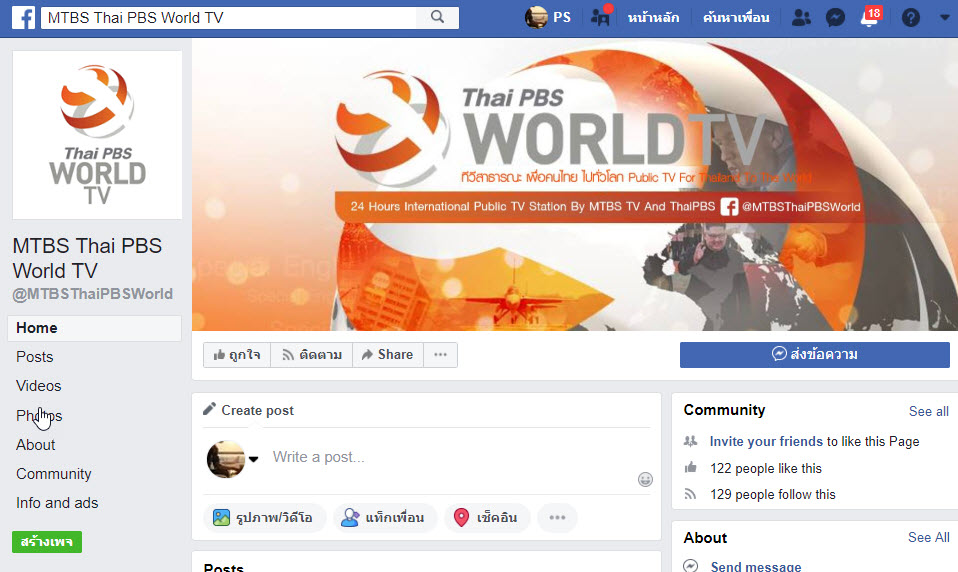
Task: Click the รูปภาพ/วิดีโอ photo video button
Action: (x=265, y=518)
